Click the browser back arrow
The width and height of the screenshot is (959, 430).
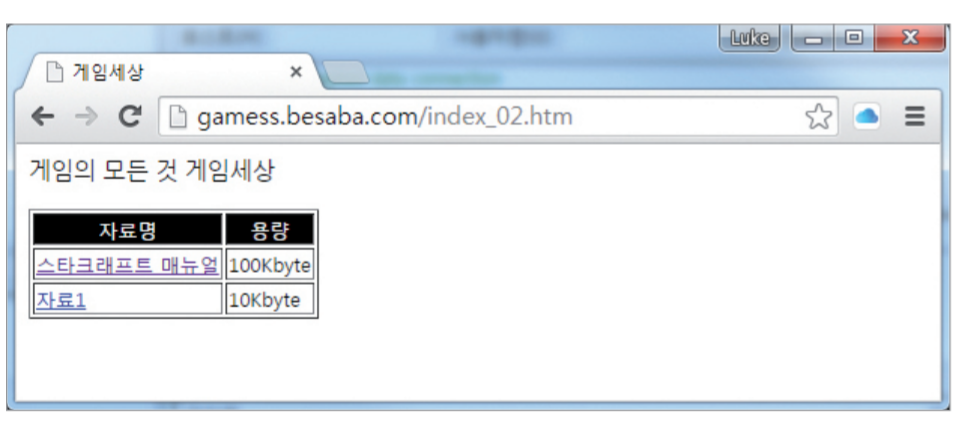43,116
